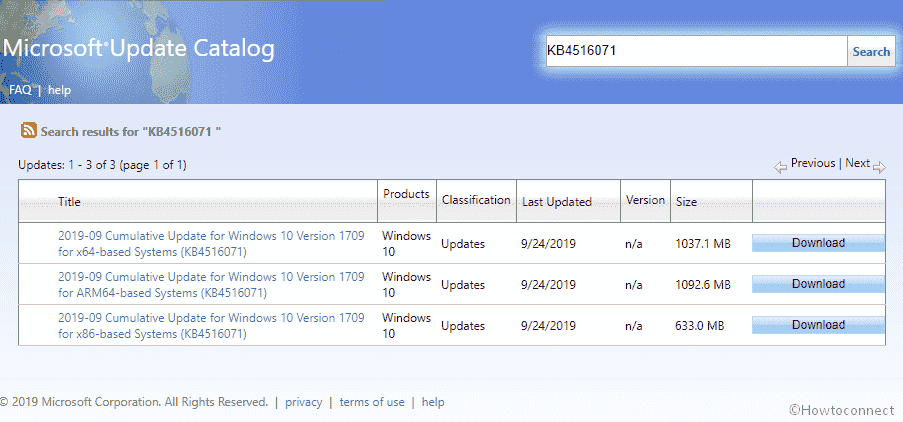The width and height of the screenshot is (903, 422).
Task: Go to Previous results page
Action: (x=813, y=163)
